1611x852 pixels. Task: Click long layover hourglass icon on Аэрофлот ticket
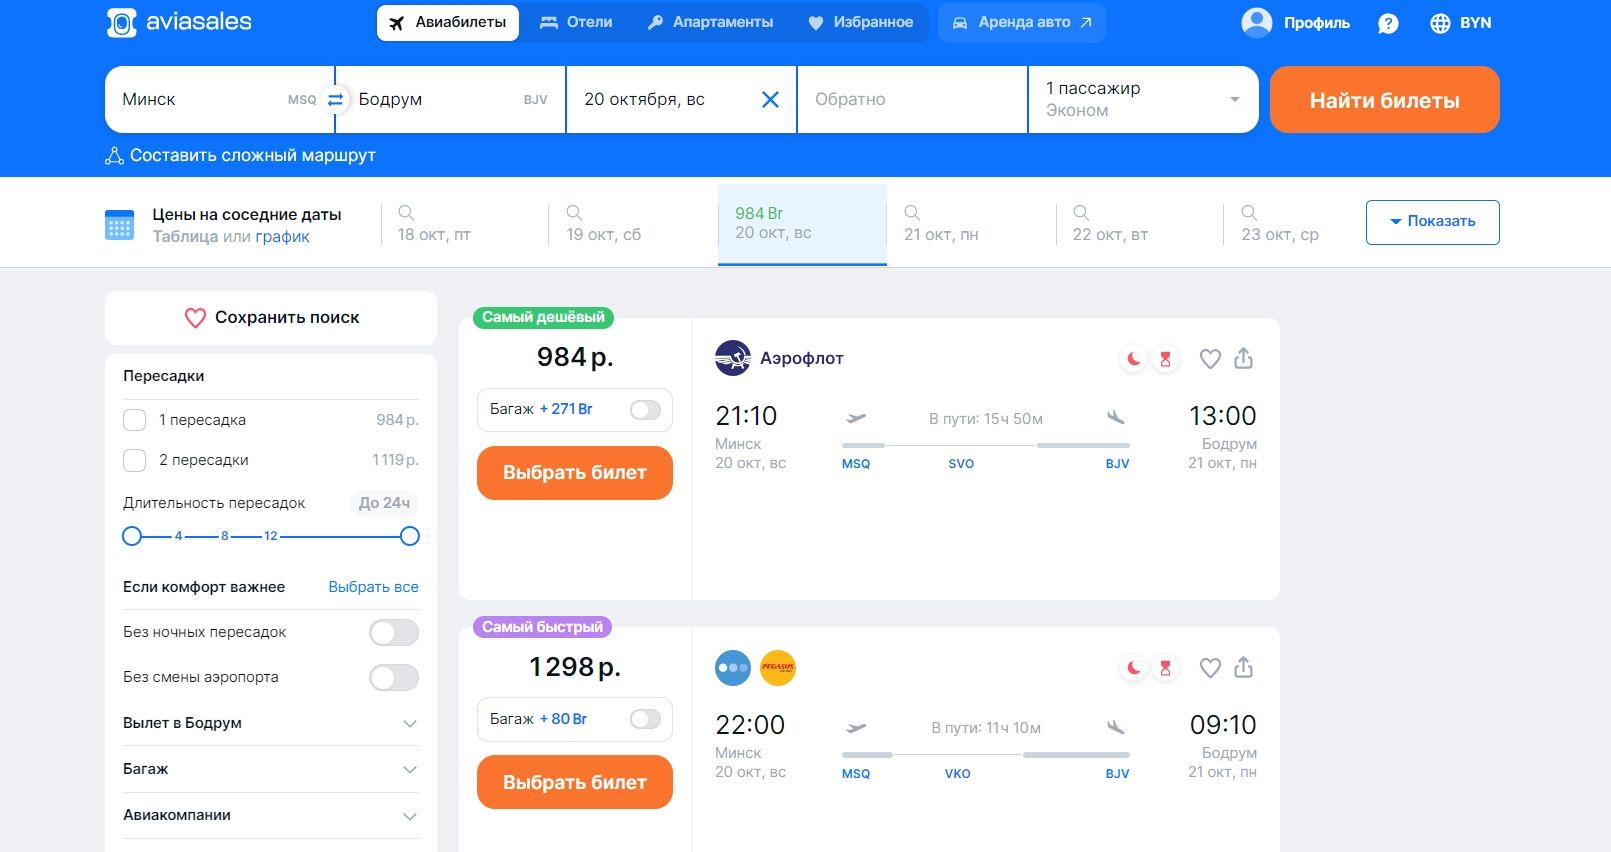(1165, 359)
